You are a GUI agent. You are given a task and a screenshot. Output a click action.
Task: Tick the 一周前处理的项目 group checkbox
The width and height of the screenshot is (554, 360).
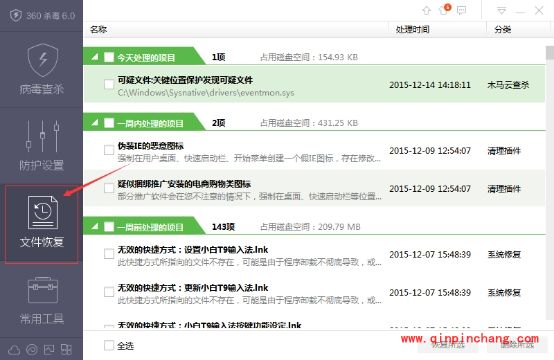click(x=109, y=226)
